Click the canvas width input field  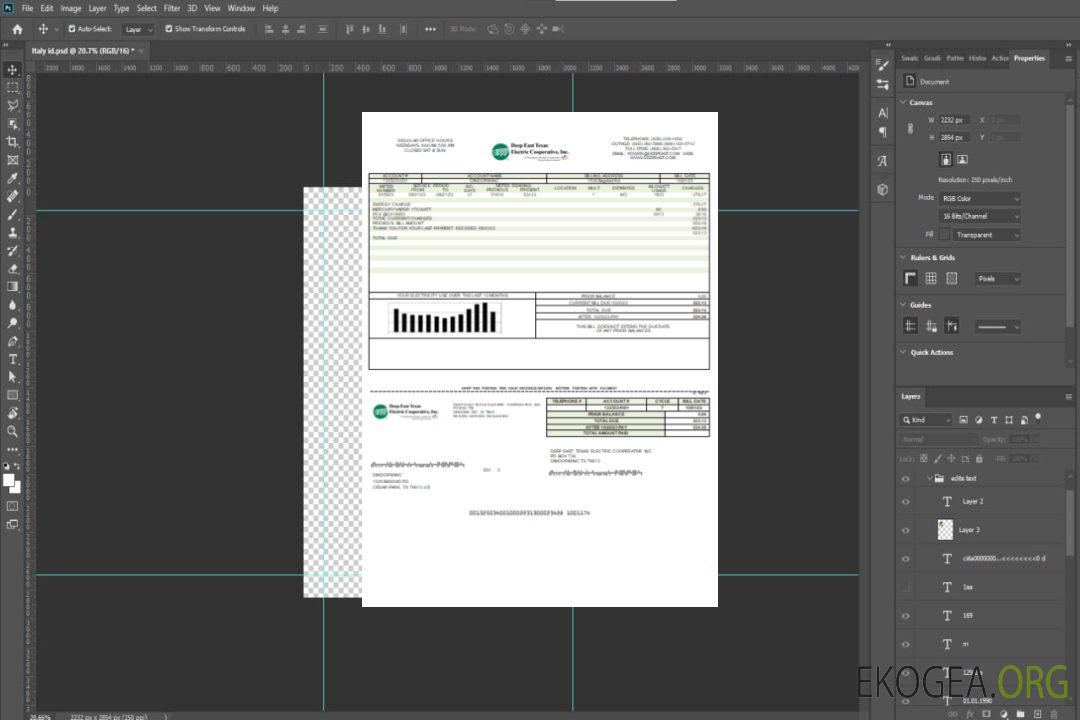pyautogui.click(x=954, y=120)
